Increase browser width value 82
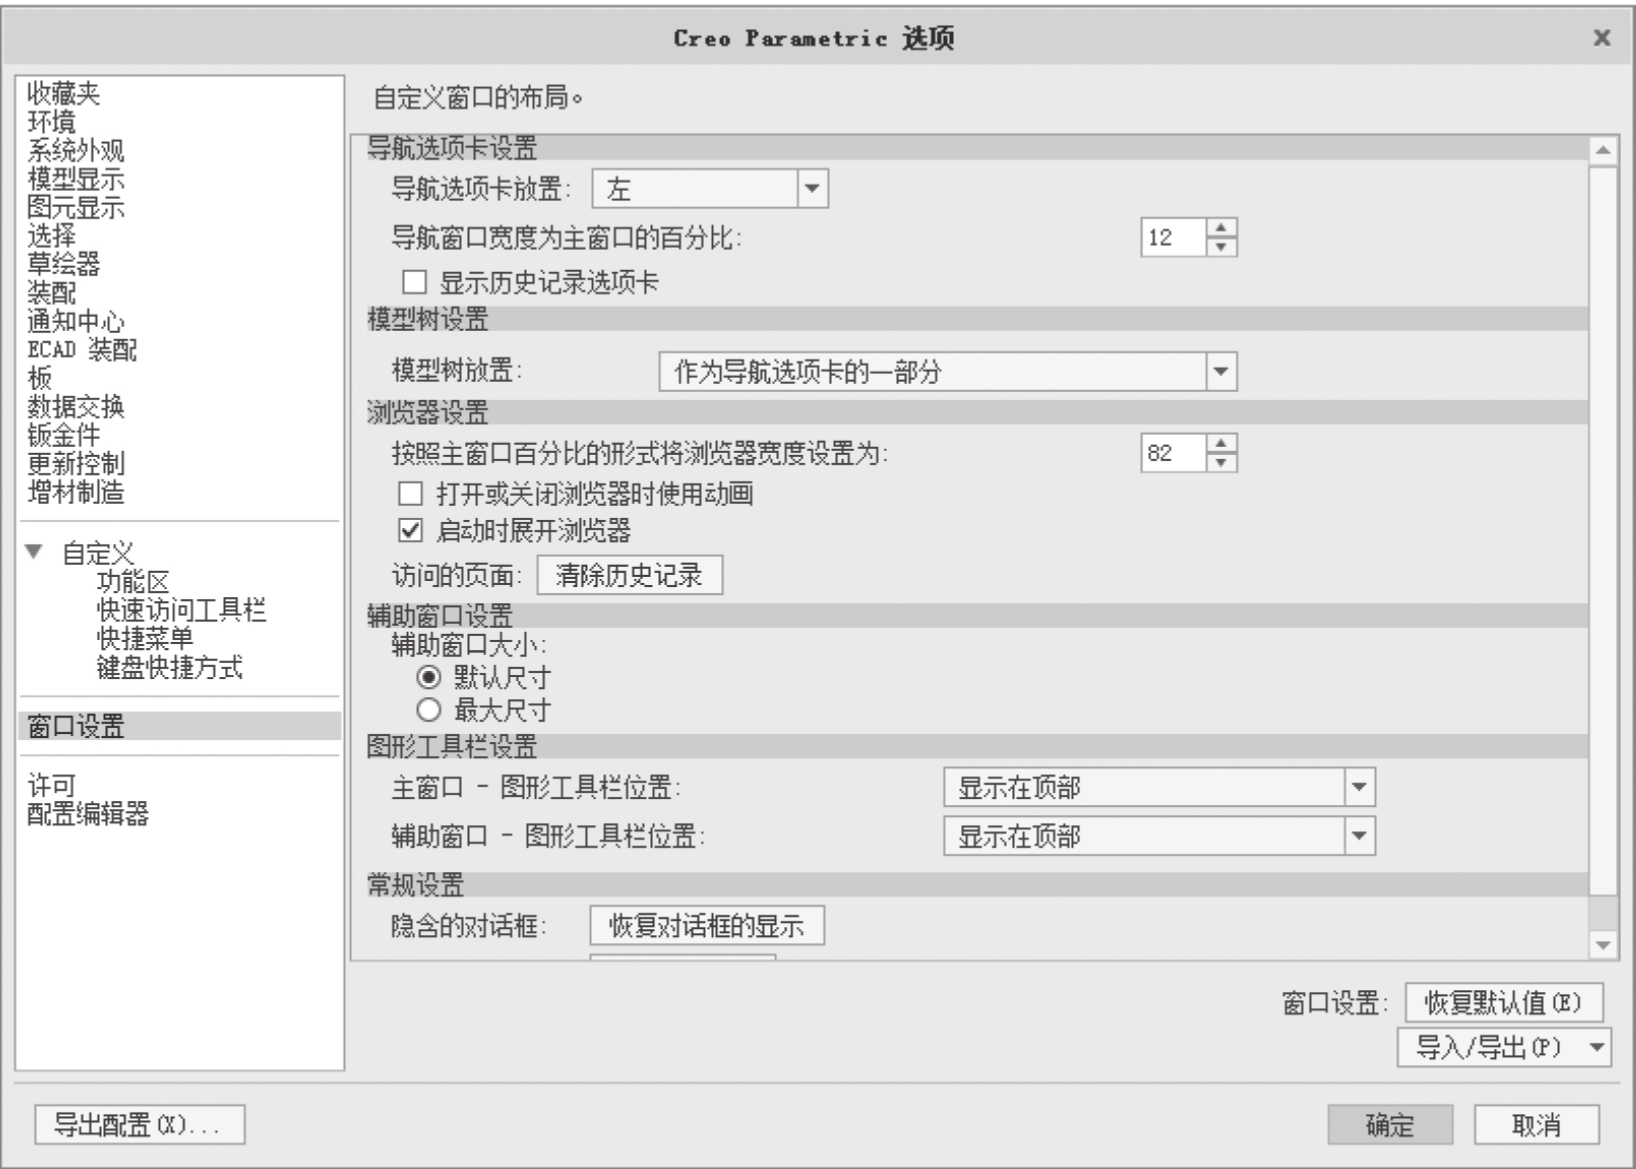The image size is (1636, 1169). click(1221, 443)
